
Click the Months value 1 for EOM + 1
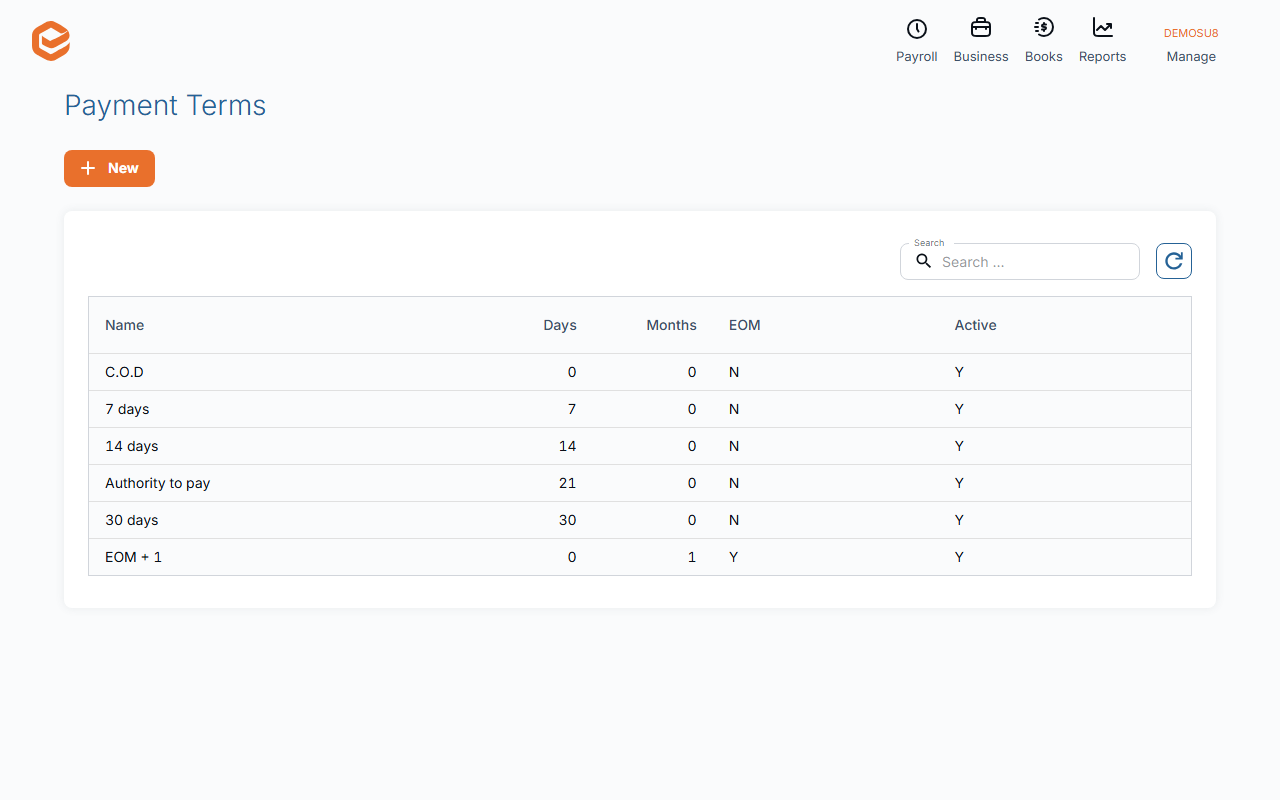tap(692, 557)
